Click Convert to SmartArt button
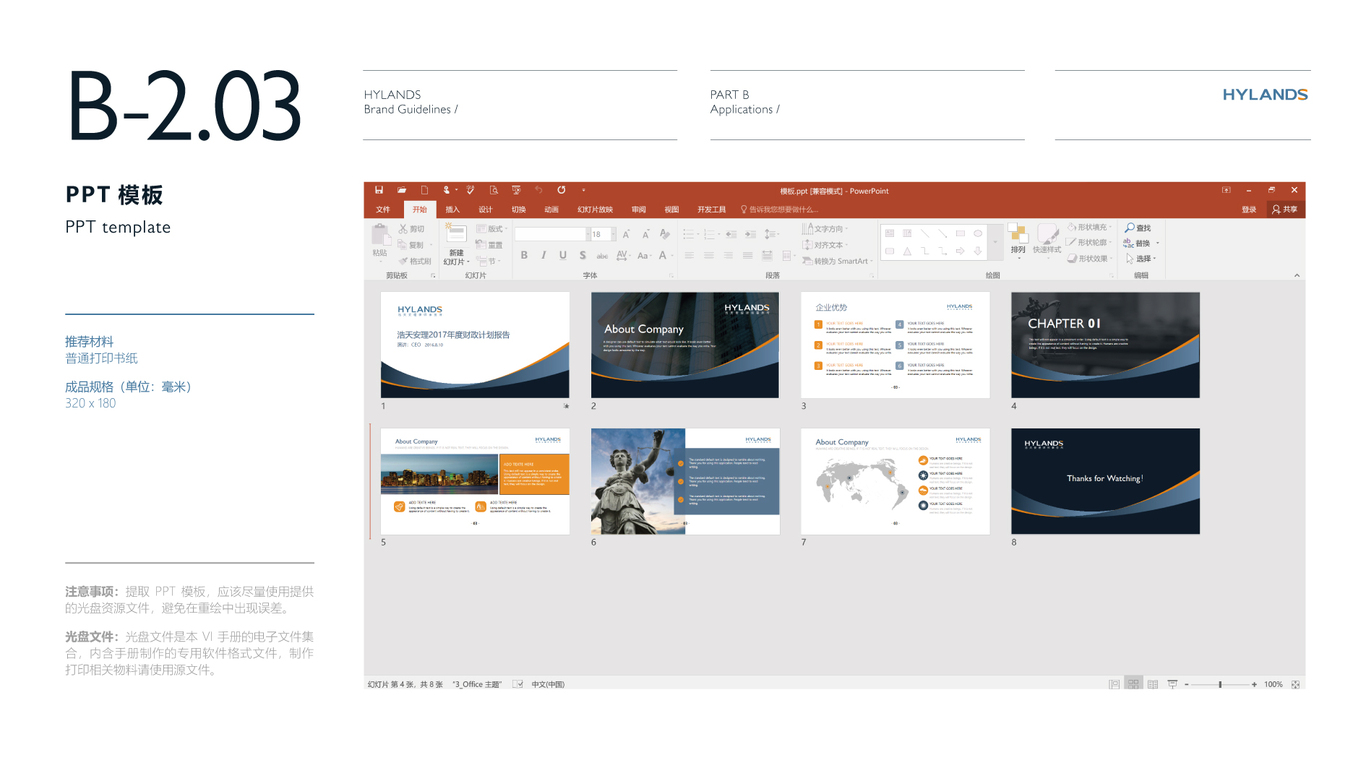The width and height of the screenshot is (1366, 768). click(836, 261)
